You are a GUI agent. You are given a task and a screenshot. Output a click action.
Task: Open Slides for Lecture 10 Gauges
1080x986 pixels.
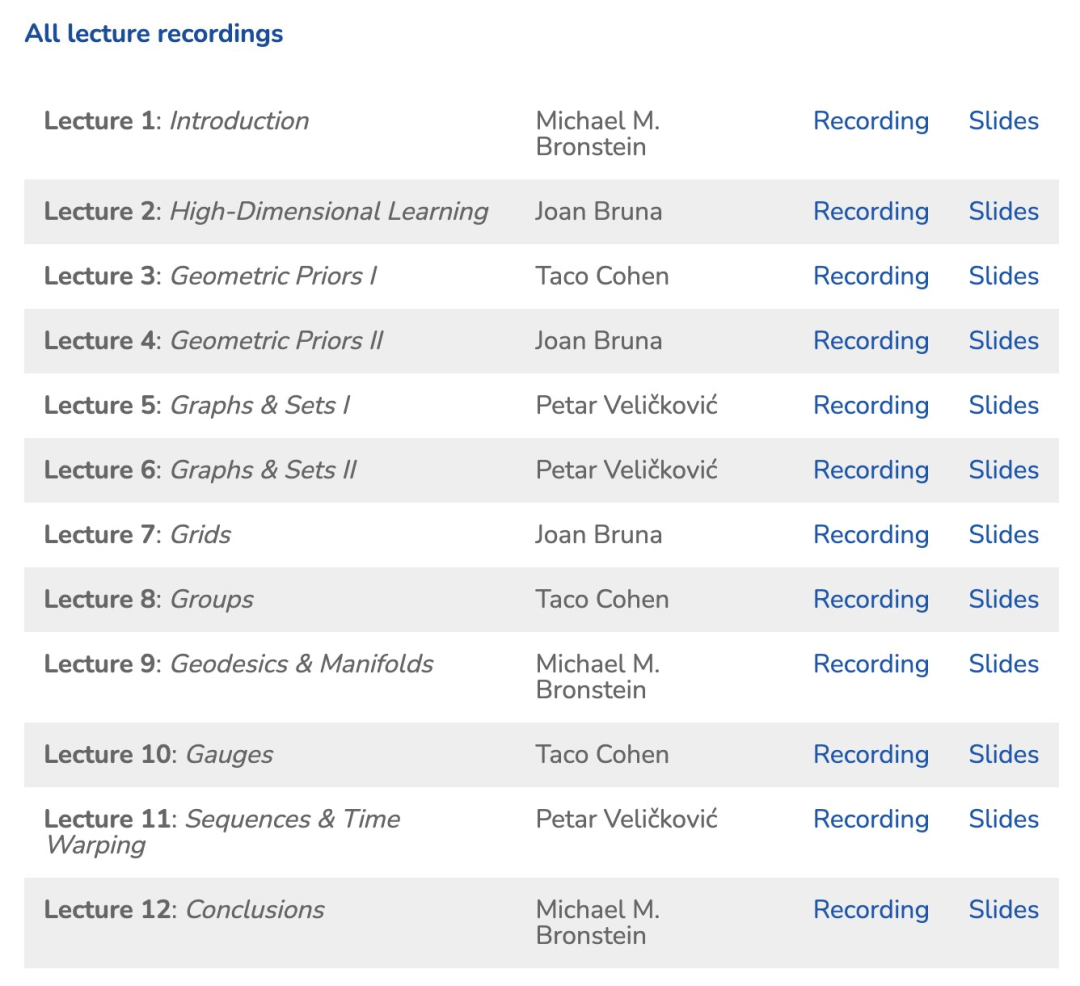(1003, 755)
